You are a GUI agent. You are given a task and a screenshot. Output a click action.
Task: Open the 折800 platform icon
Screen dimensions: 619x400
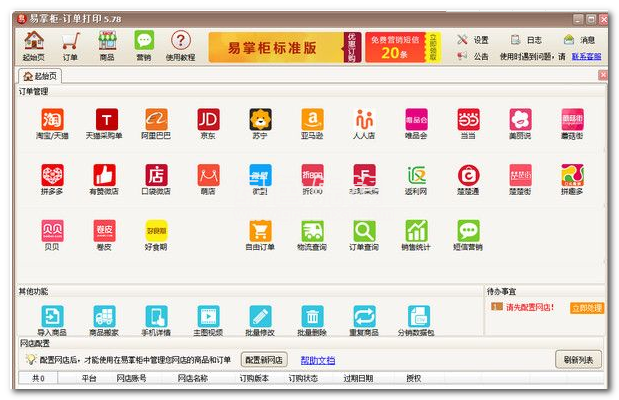pos(312,175)
